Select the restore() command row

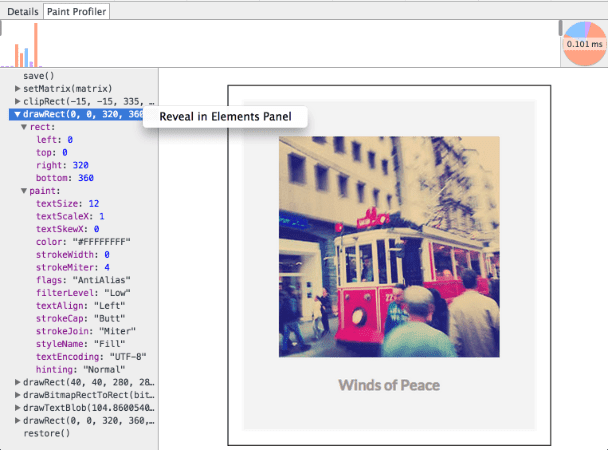pyautogui.click(x=46, y=434)
